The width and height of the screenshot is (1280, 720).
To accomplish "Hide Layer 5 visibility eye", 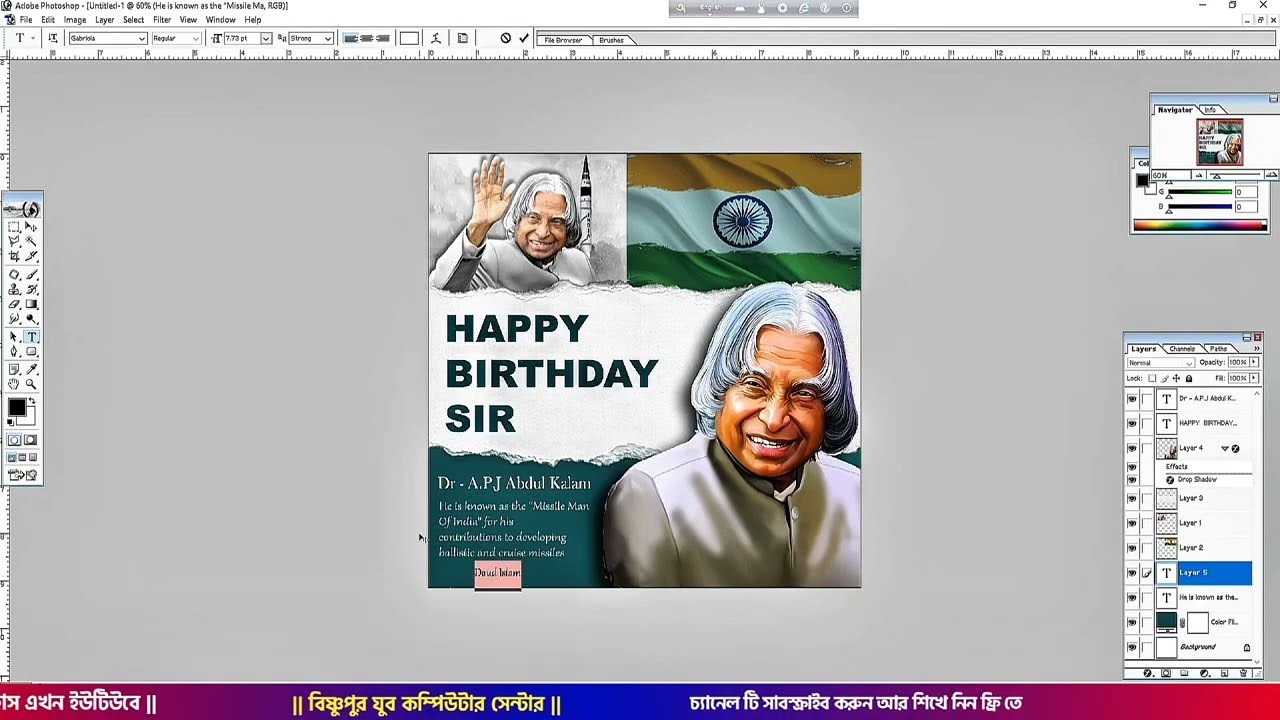I will pos(1132,573).
